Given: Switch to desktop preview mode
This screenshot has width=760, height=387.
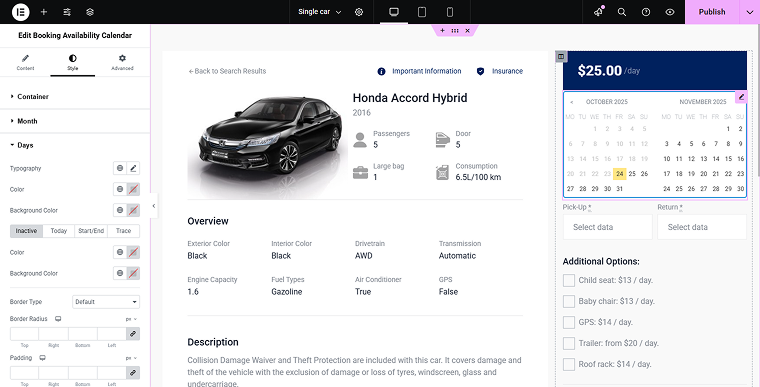Looking at the screenshot, I should click(x=394, y=12).
